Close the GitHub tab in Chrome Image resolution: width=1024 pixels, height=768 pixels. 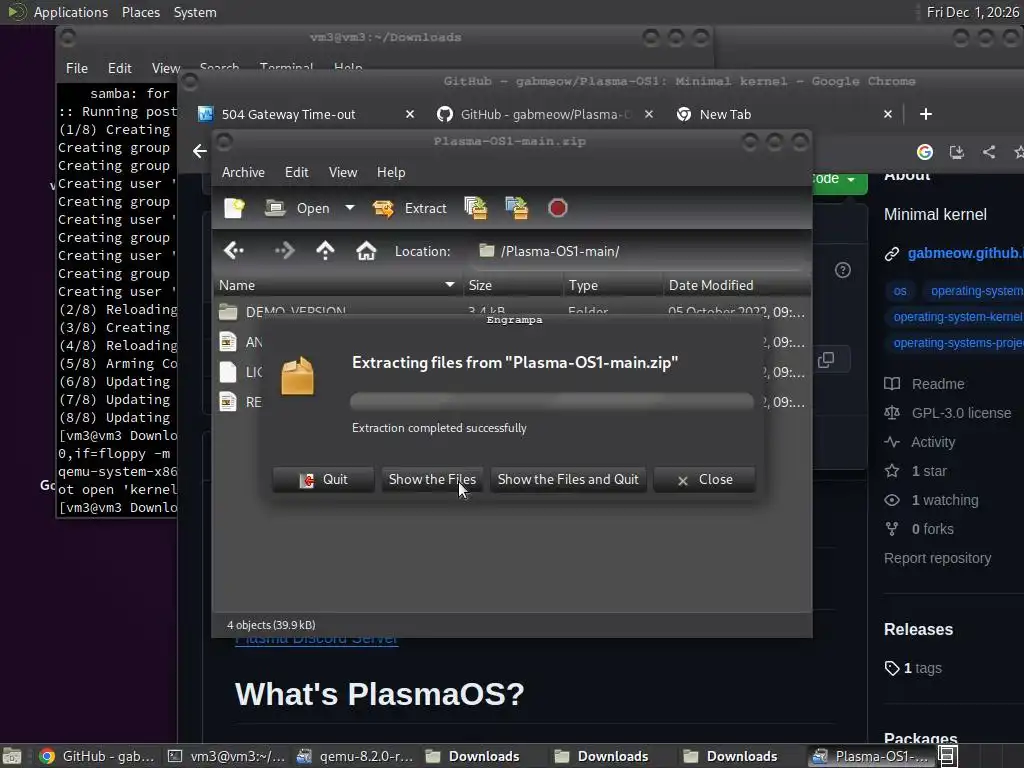(648, 114)
